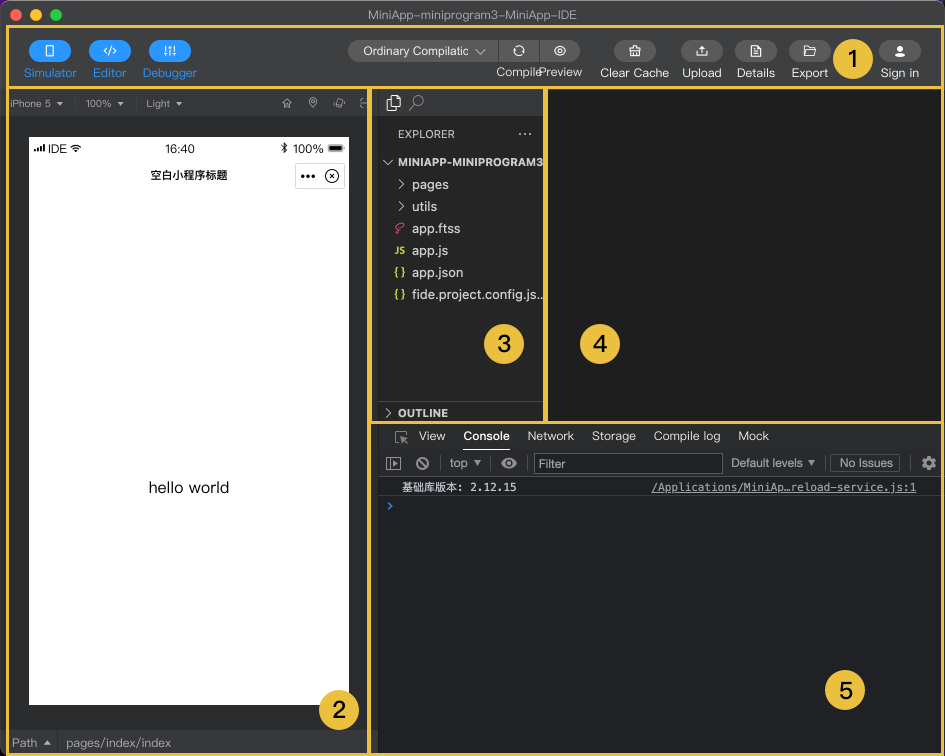Click the Compile refresh icon

(518, 51)
